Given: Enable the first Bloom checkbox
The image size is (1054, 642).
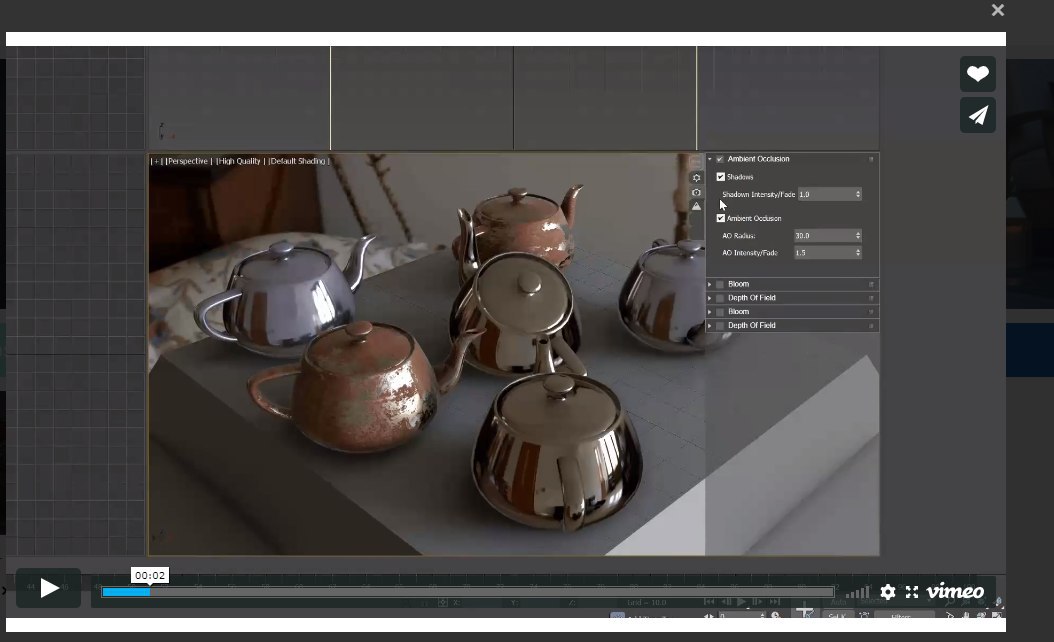Looking at the screenshot, I should [x=720, y=284].
